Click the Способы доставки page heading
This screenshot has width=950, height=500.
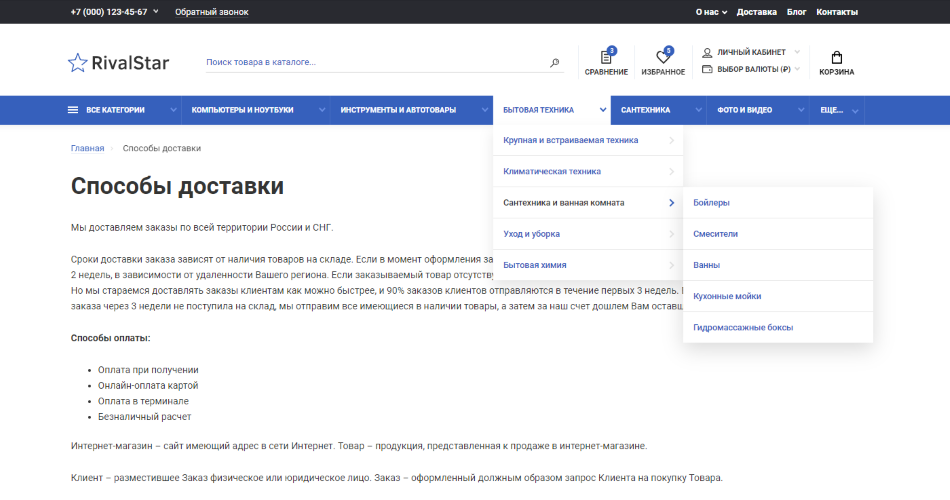tap(178, 186)
